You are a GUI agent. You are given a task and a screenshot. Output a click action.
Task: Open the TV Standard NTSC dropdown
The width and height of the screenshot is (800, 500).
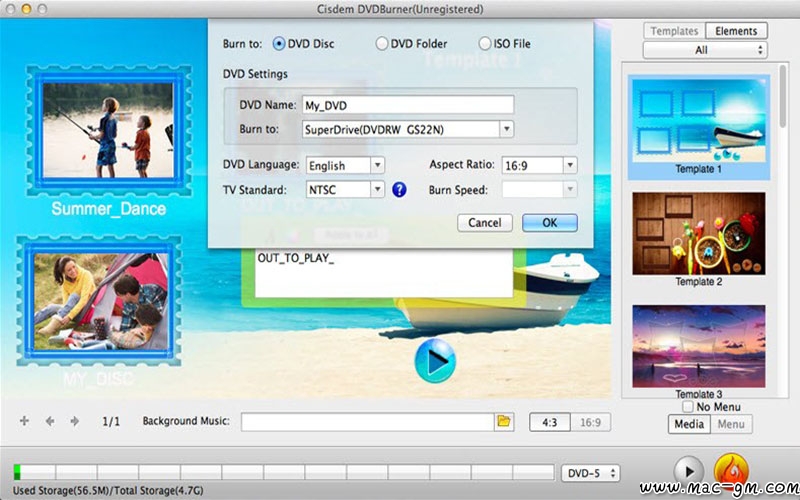(345, 190)
